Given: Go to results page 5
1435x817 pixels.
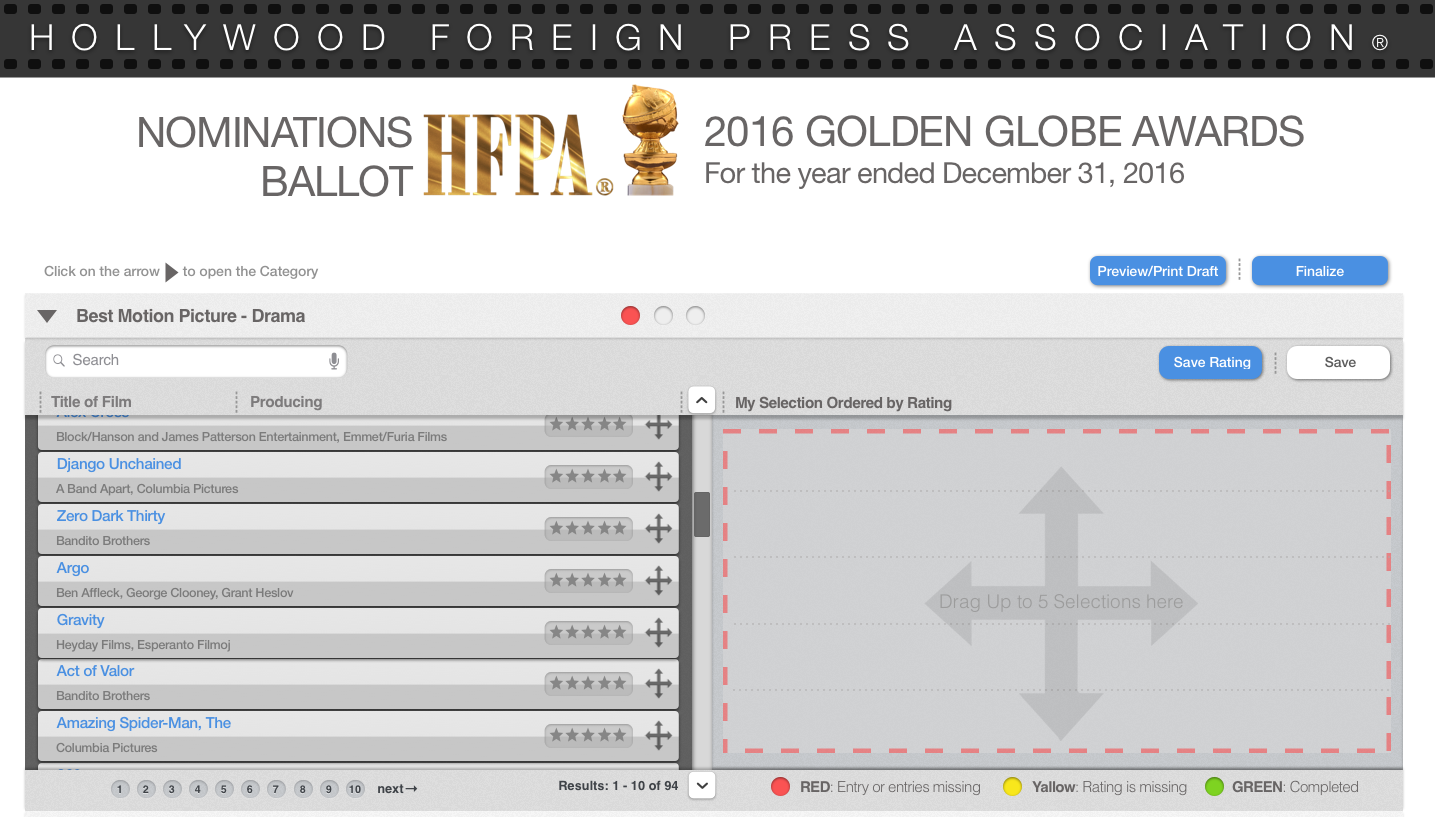Looking at the screenshot, I should point(224,789).
